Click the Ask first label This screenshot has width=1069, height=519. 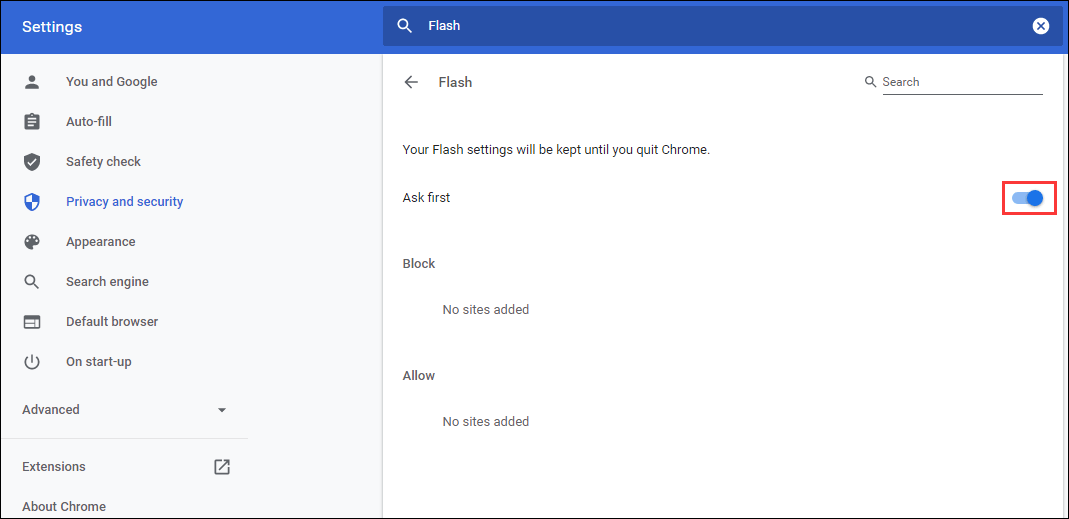(x=427, y=198)
